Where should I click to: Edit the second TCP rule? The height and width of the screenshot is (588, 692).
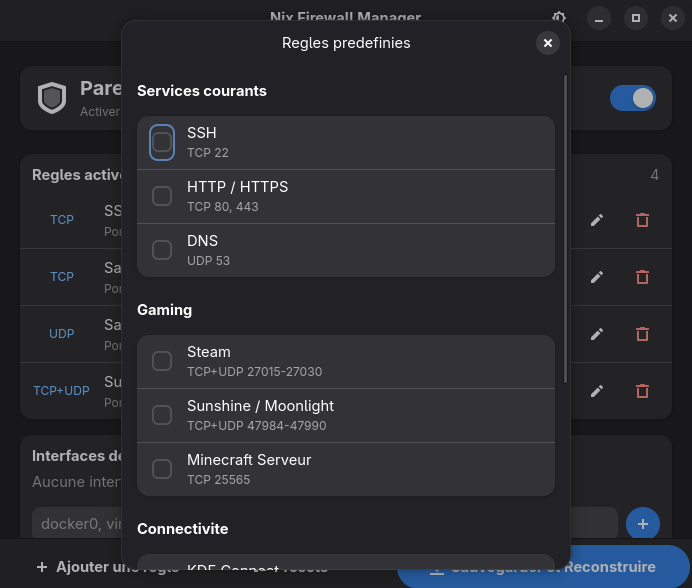point(597,277)
